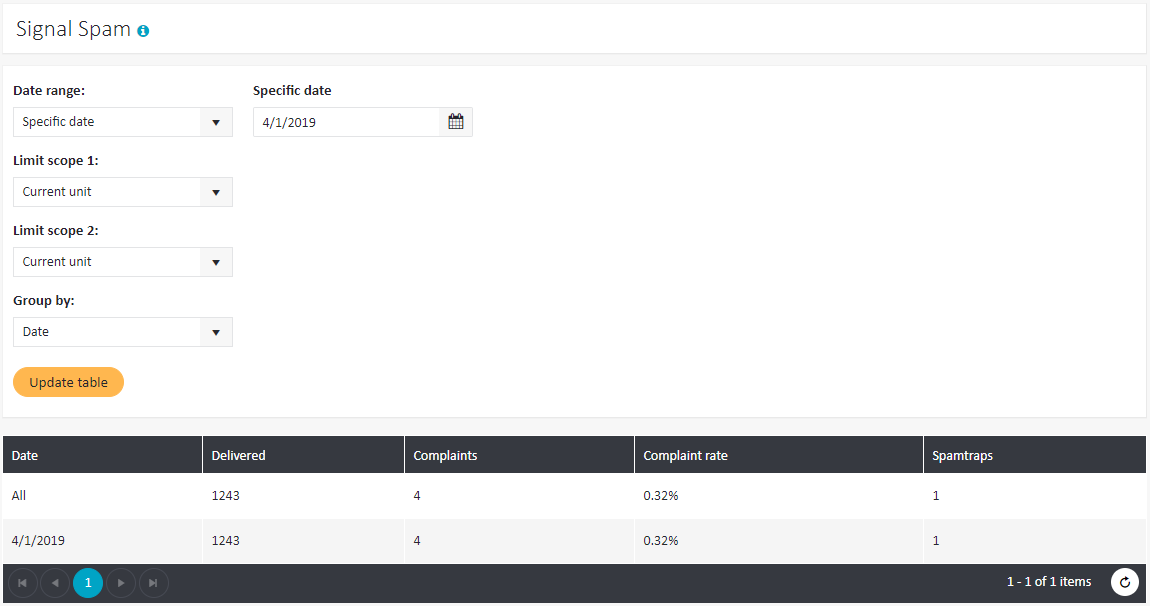
Task: Open spamtraps count link in All row
Action: click(936, 496)
